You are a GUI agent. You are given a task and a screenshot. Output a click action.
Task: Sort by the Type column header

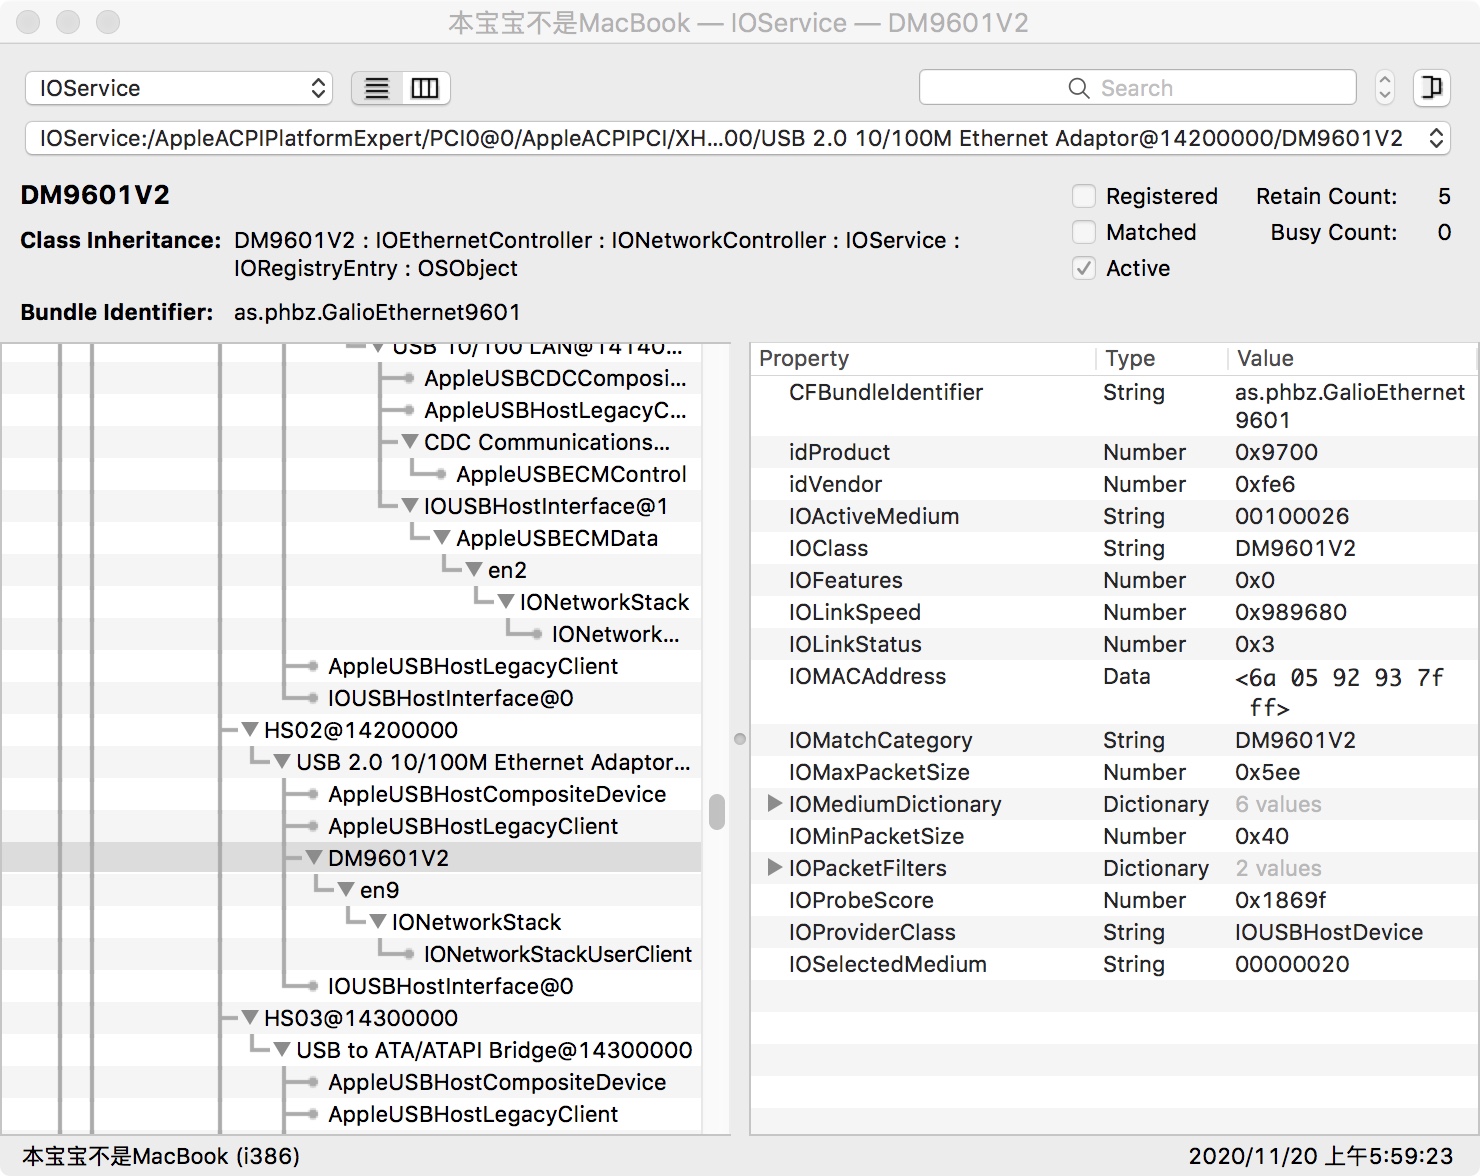(1161, 358)
